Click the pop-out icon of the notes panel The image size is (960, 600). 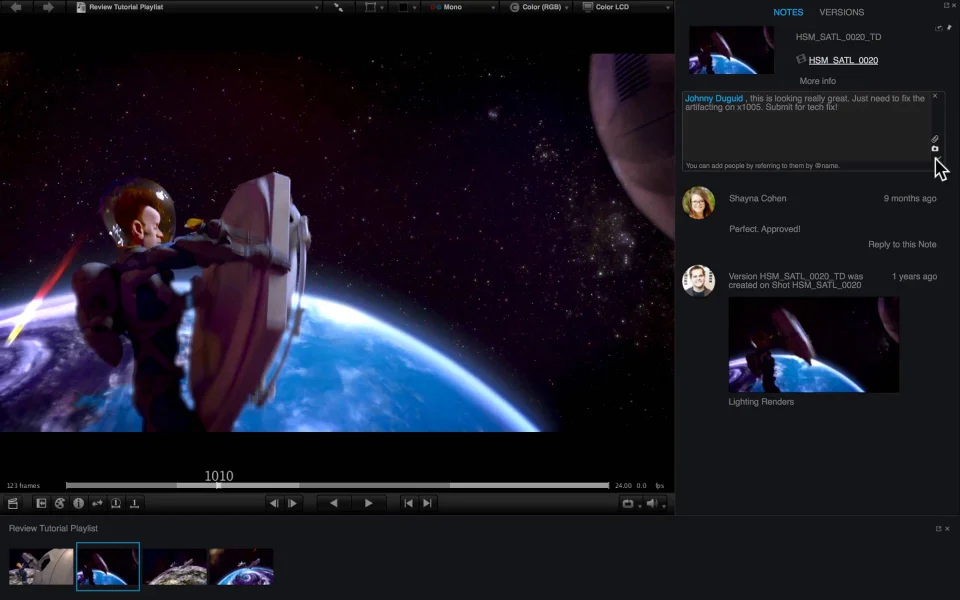click(x=946, y=5)
